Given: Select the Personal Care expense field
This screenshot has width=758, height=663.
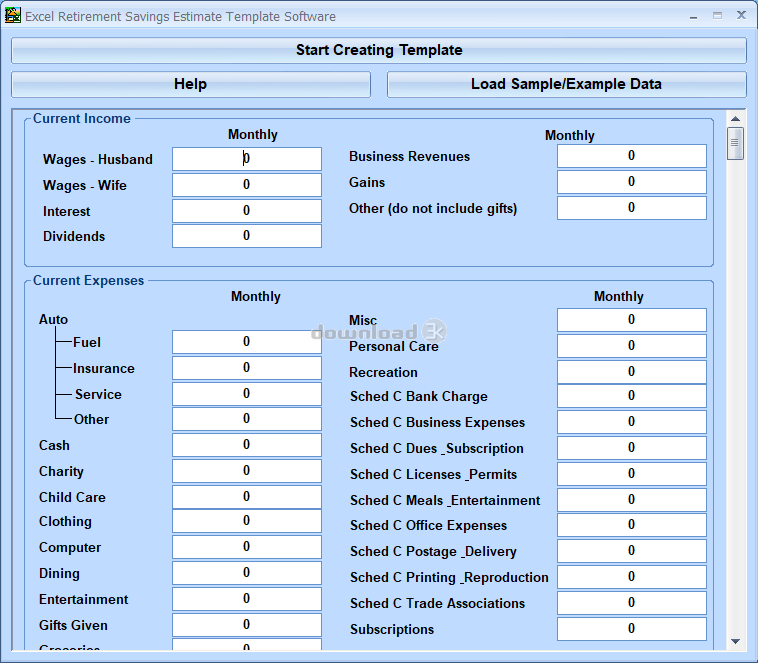Looking at the screenshot, I should 631,346.
